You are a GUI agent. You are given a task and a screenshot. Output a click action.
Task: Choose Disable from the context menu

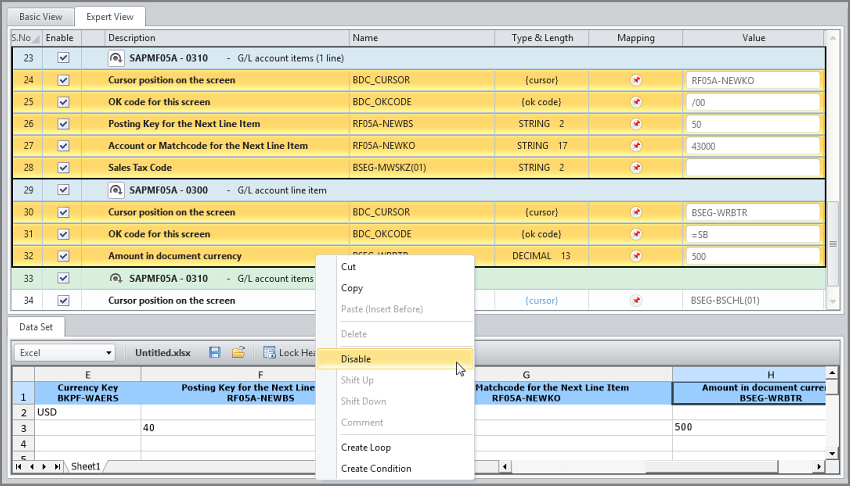356,359
